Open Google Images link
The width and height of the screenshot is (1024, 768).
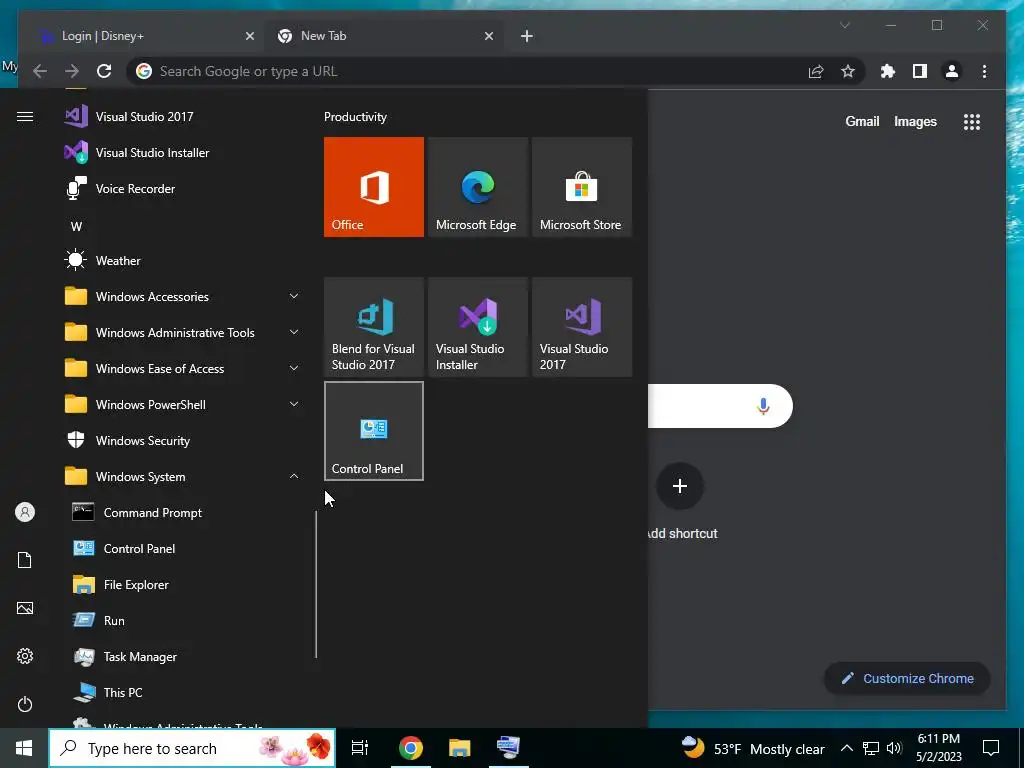[915, 121]
